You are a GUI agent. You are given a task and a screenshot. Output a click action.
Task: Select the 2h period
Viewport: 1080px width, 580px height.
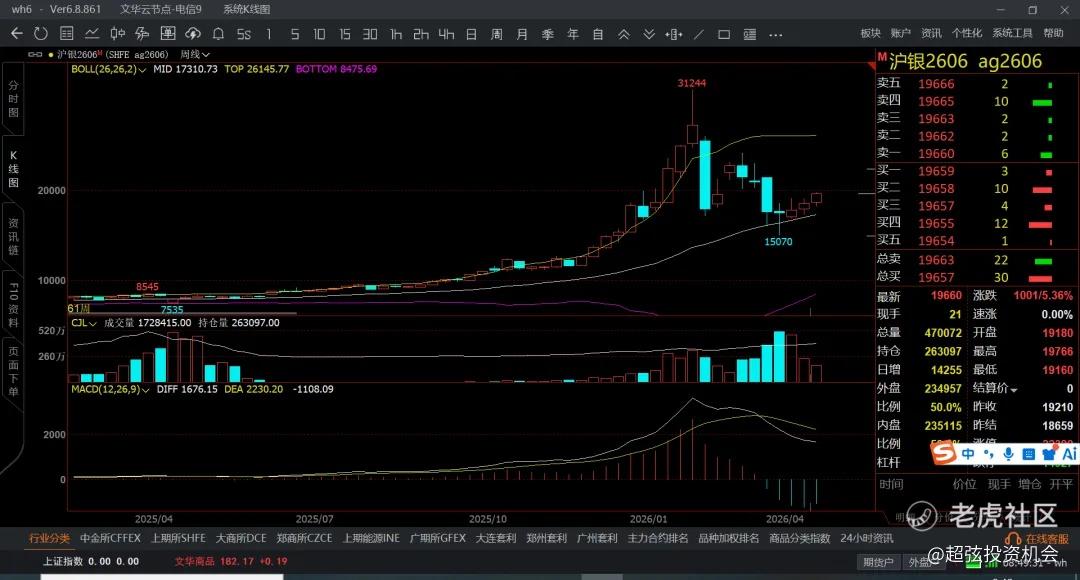pyautogui.click(x=421, y=34)
